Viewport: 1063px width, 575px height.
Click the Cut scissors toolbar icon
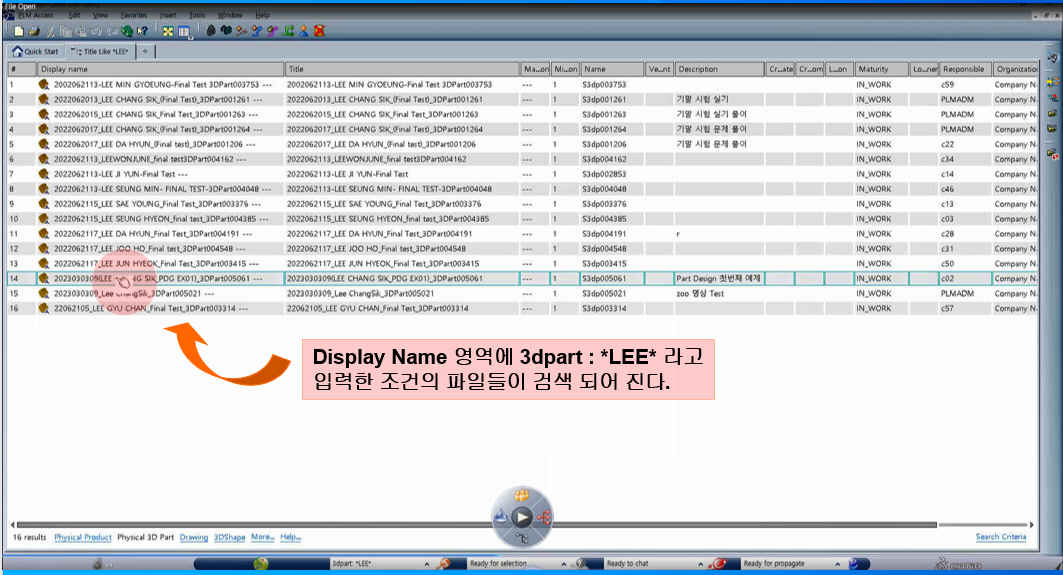coord(51,31)
